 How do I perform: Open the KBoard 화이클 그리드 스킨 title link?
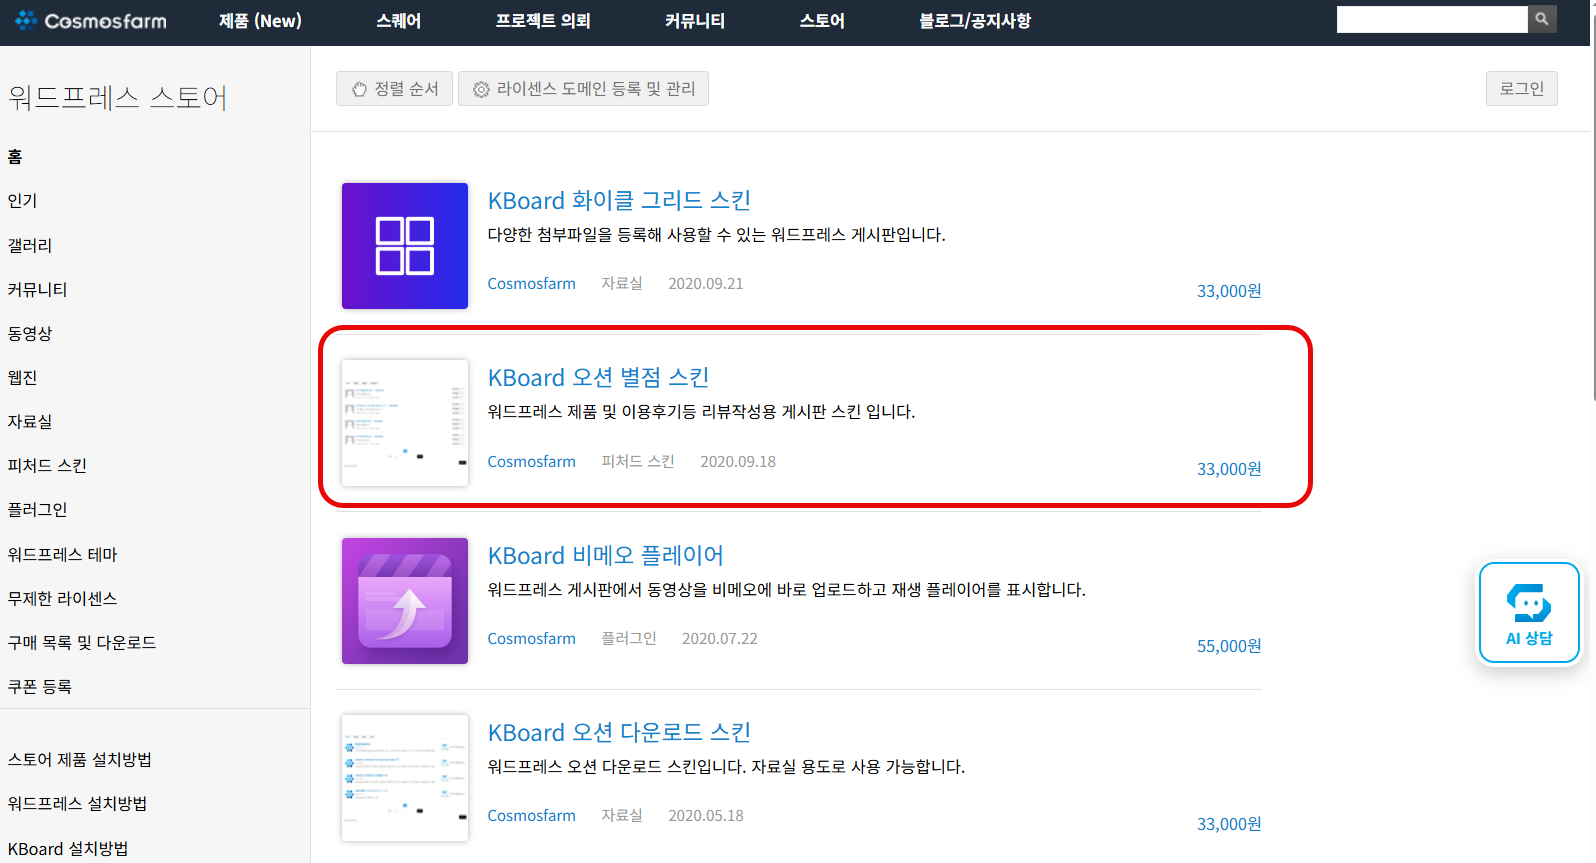click(619, 201)
